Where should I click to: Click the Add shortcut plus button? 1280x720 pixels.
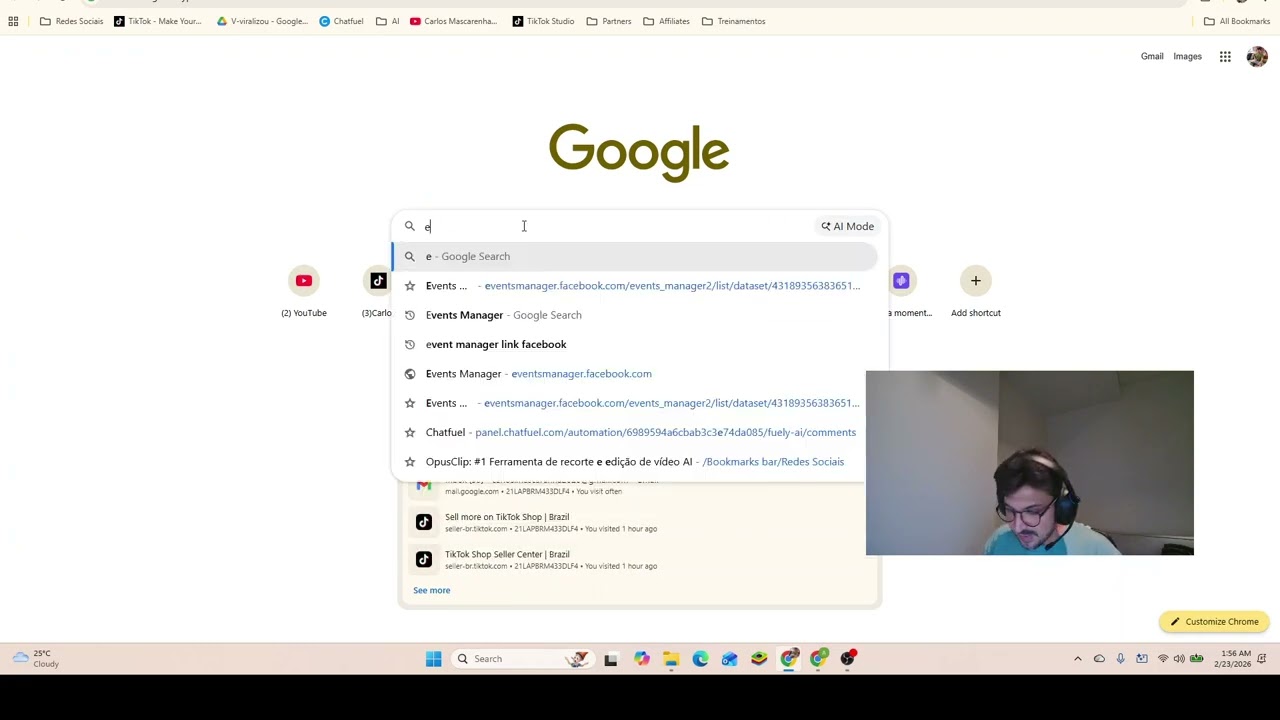[976, 281]
